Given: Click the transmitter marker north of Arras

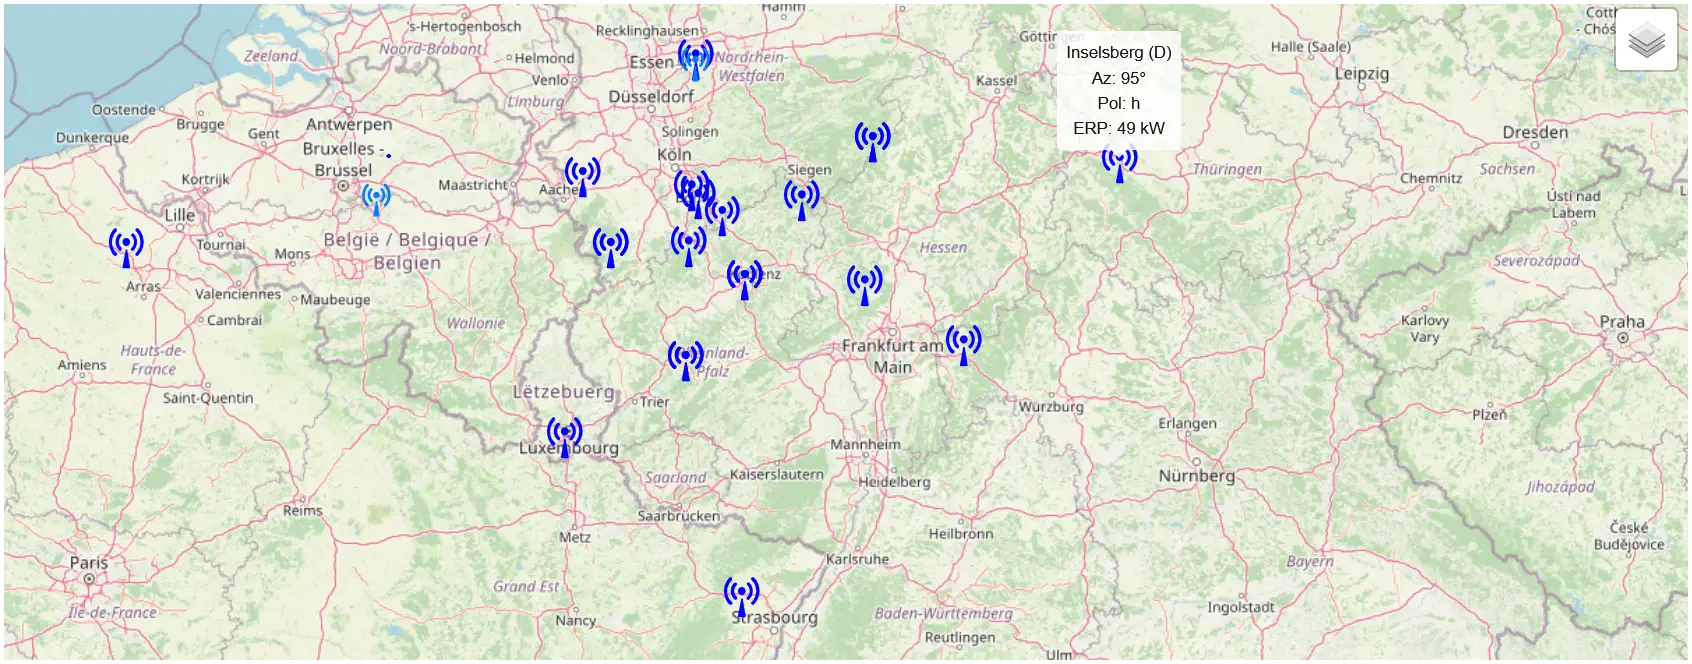Looking at the screenshot, I should pyautogui.click(x=126, y=247).
